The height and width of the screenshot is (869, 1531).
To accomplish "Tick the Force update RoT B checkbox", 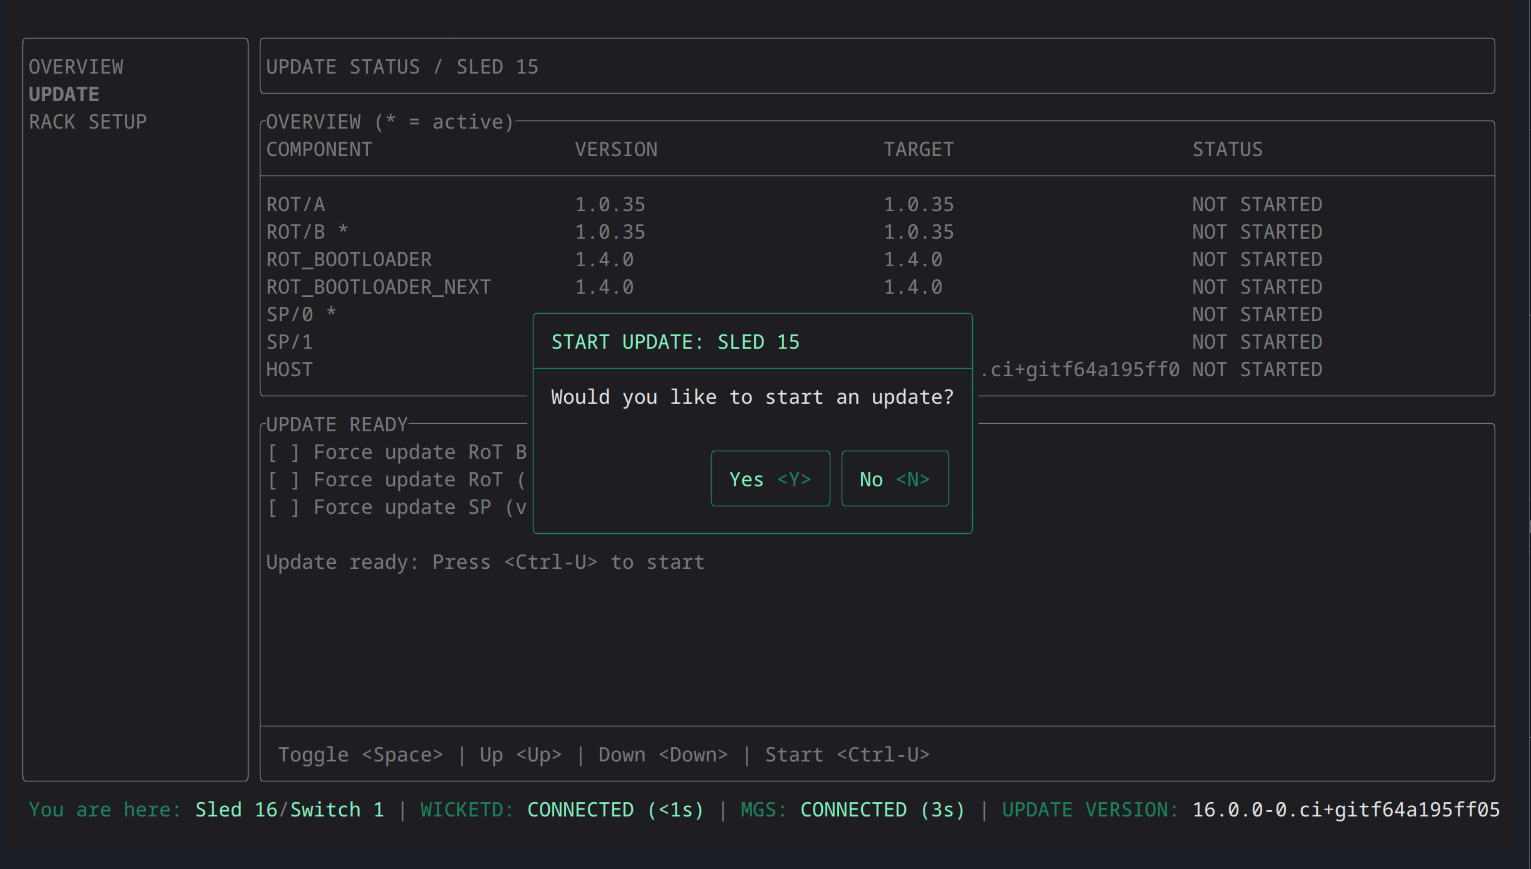I will [x=284, y=452].
